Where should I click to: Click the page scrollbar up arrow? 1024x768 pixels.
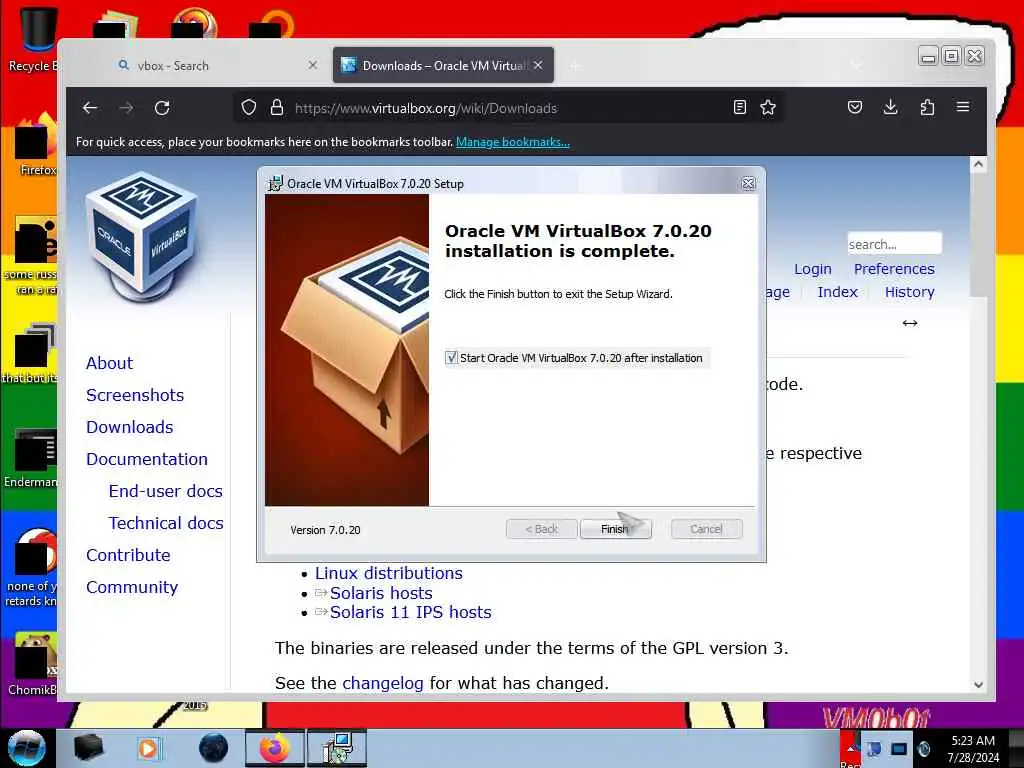coord(978,165)
